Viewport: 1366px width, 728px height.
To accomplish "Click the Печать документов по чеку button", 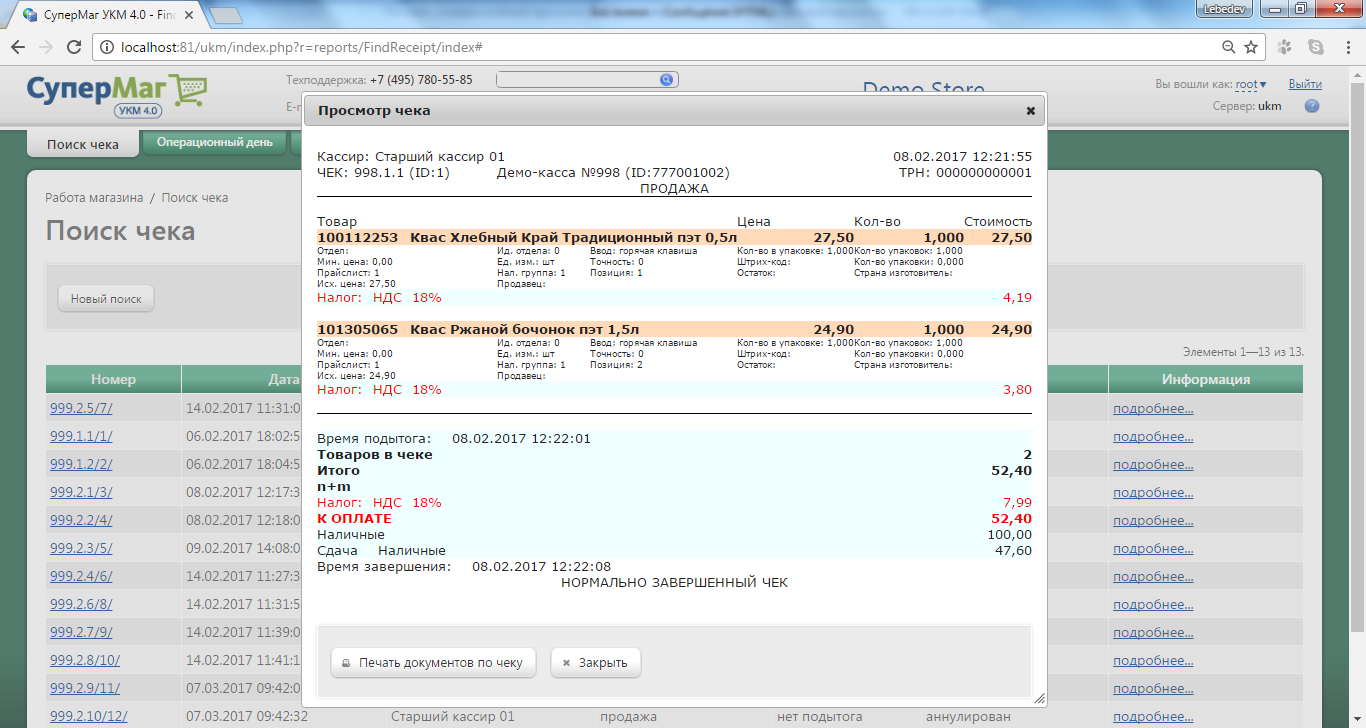I will [x=433, y=662].
